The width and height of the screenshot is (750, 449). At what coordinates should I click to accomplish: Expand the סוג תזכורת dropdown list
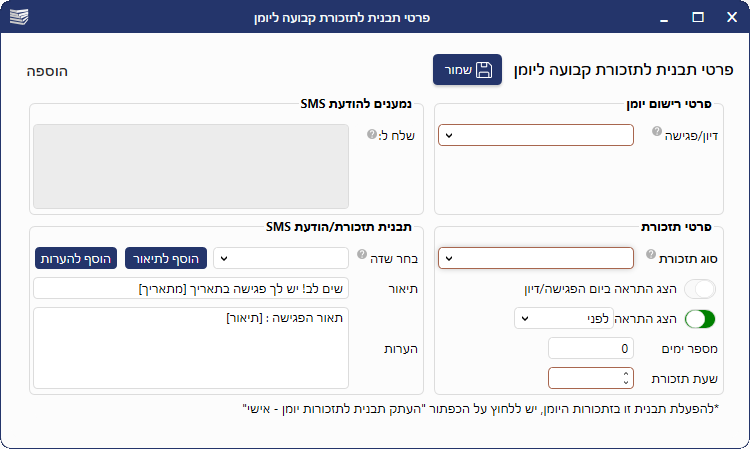coord(535,258)
